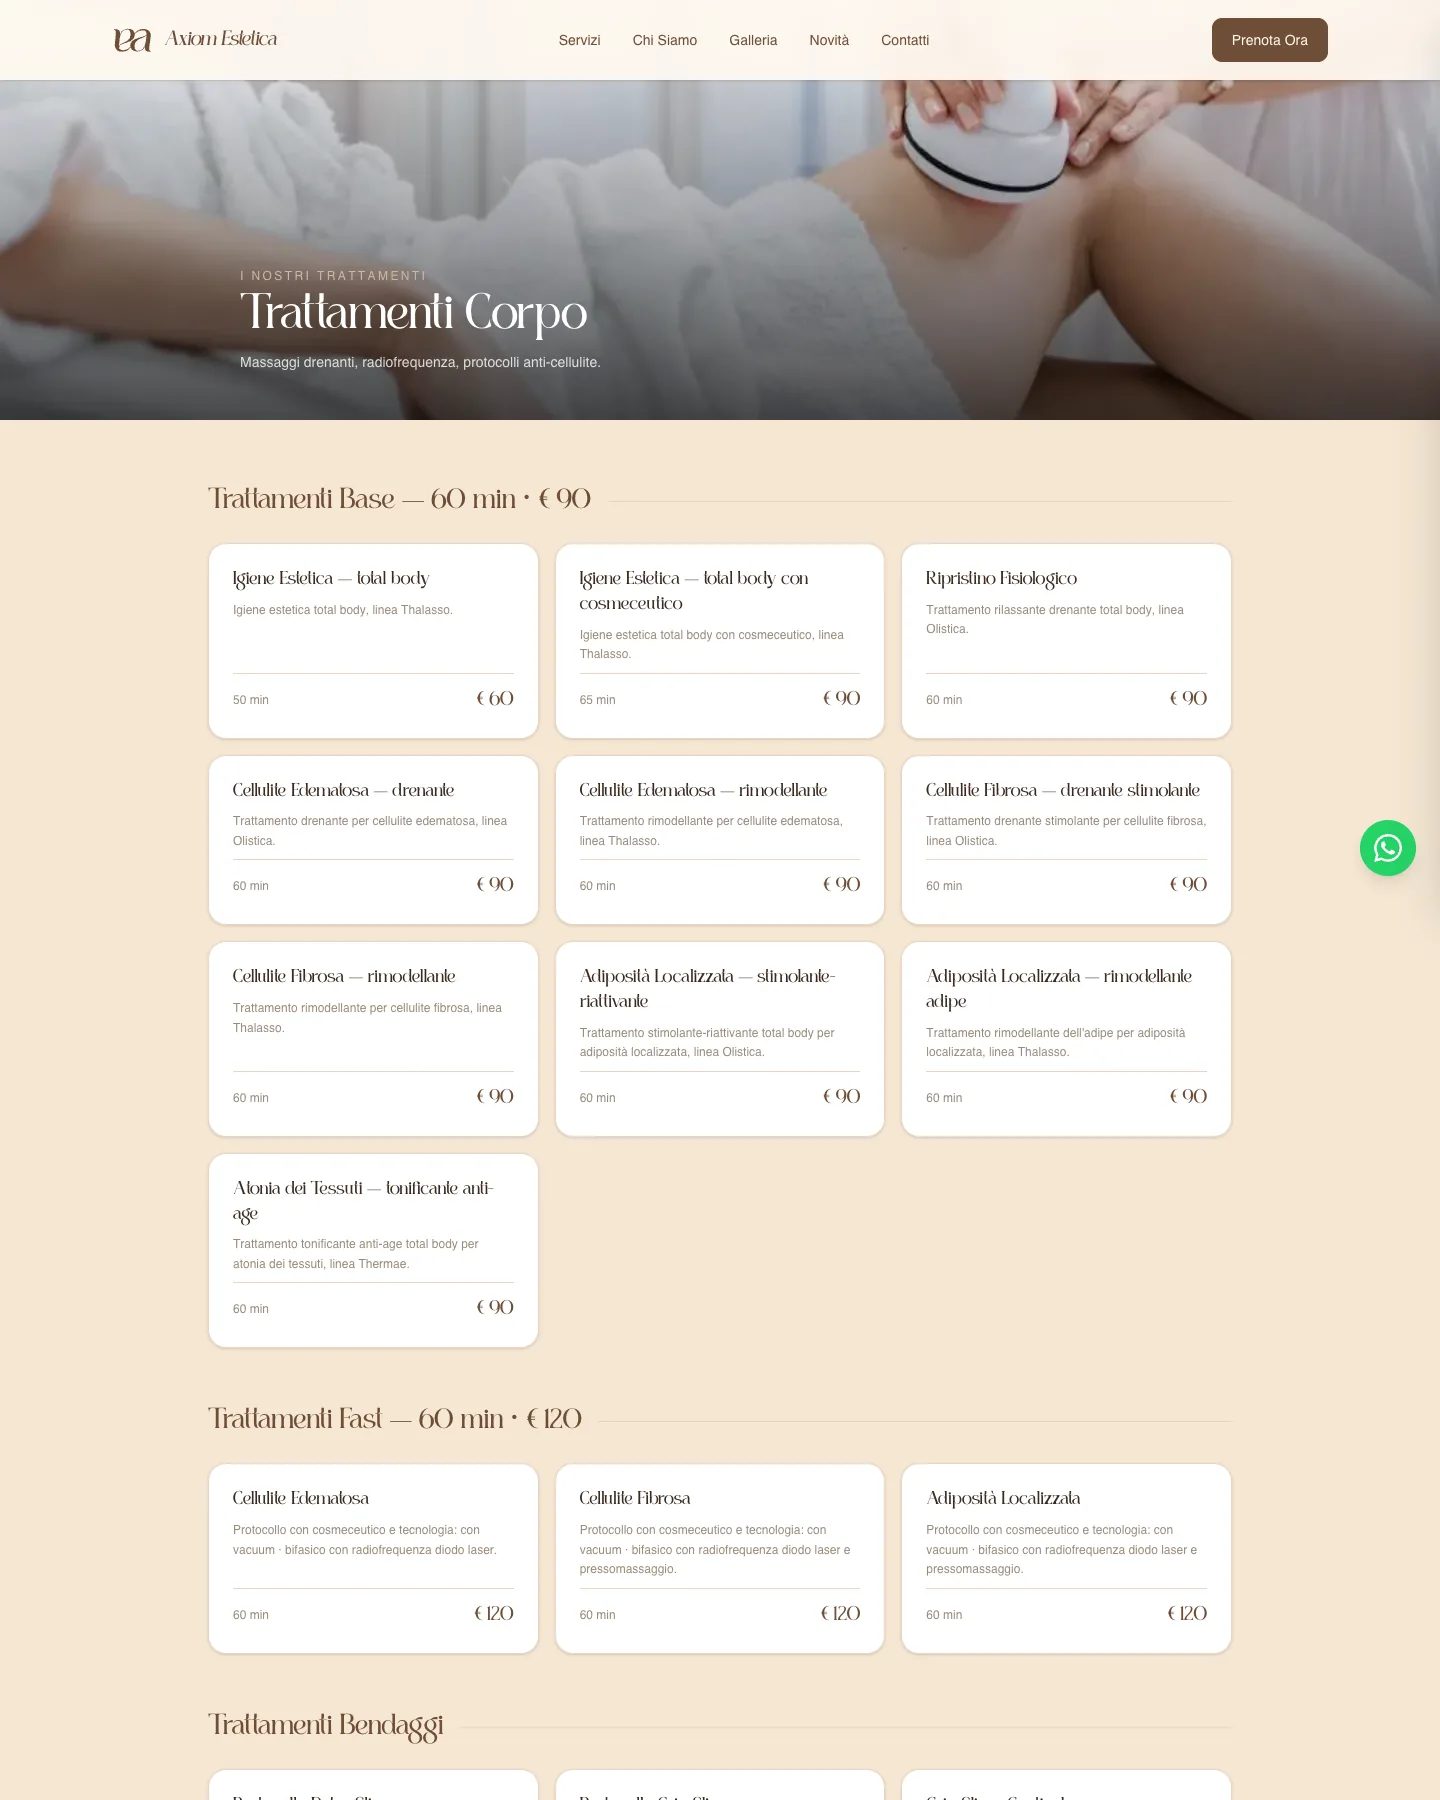
Task: Click the Trattamenti Corpo hero title
Action: [x=414, y=312]
